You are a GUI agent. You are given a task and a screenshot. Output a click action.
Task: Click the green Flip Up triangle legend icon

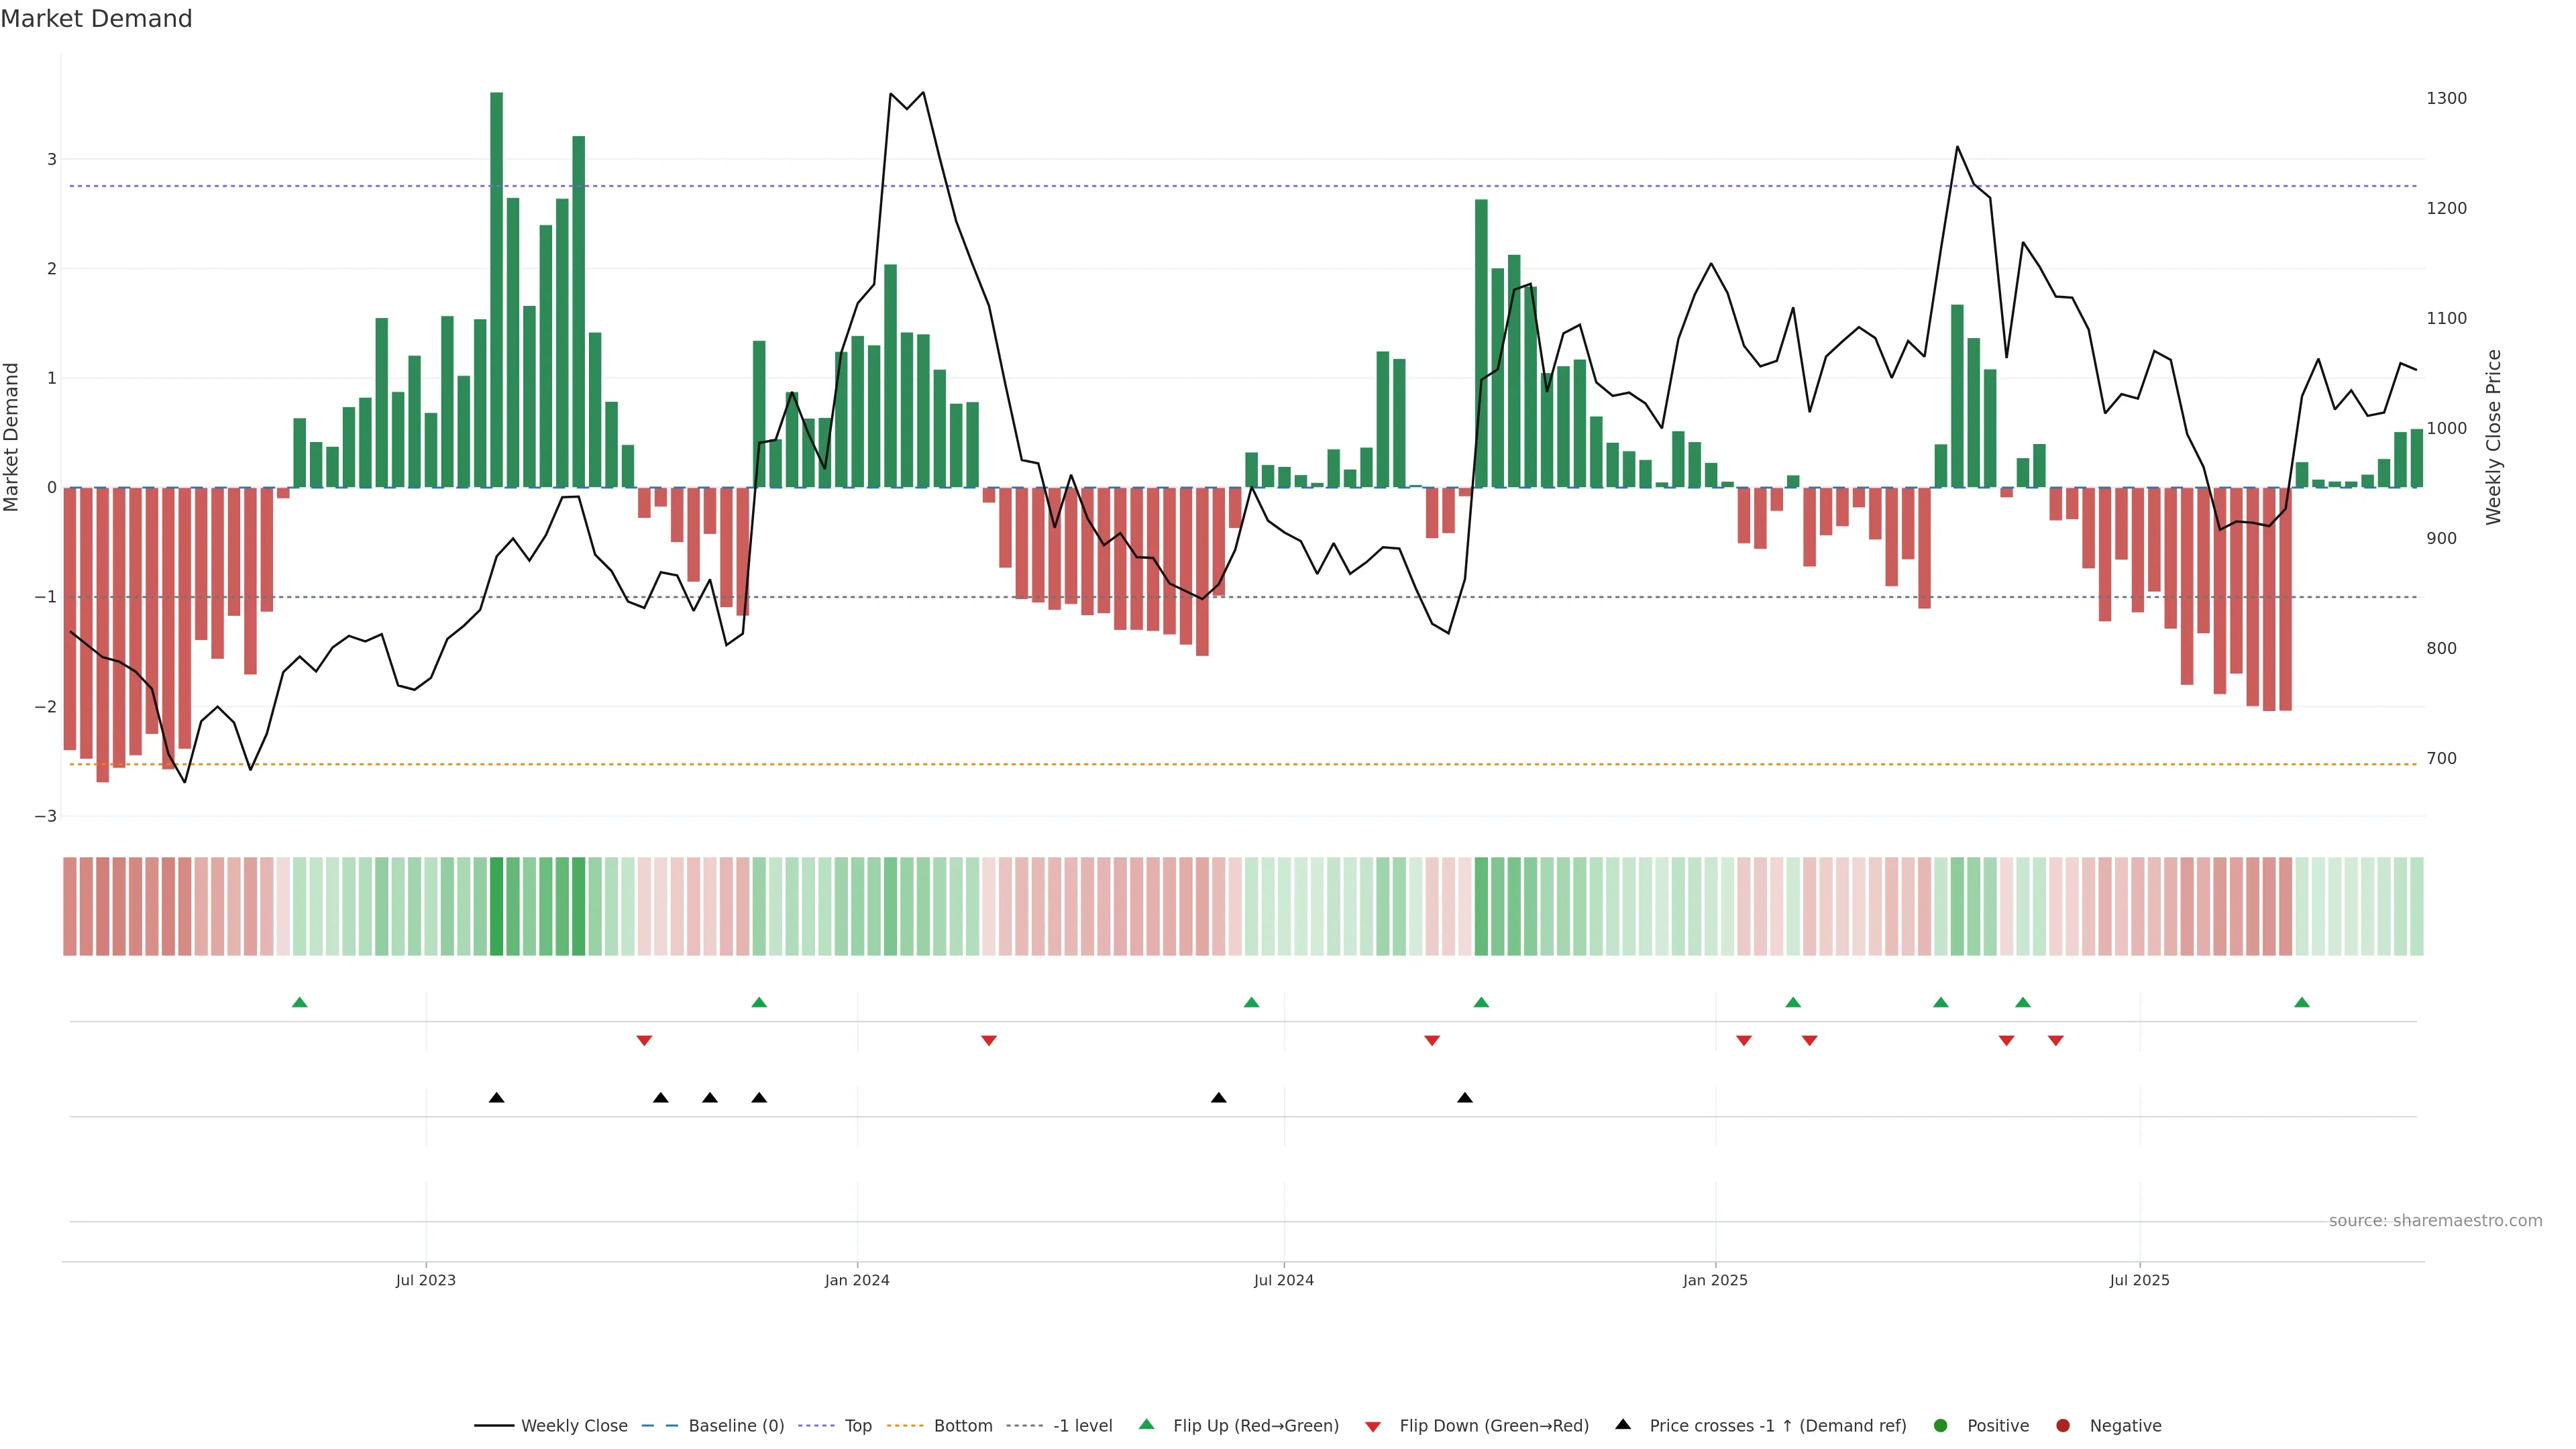click(1146, 1425)
